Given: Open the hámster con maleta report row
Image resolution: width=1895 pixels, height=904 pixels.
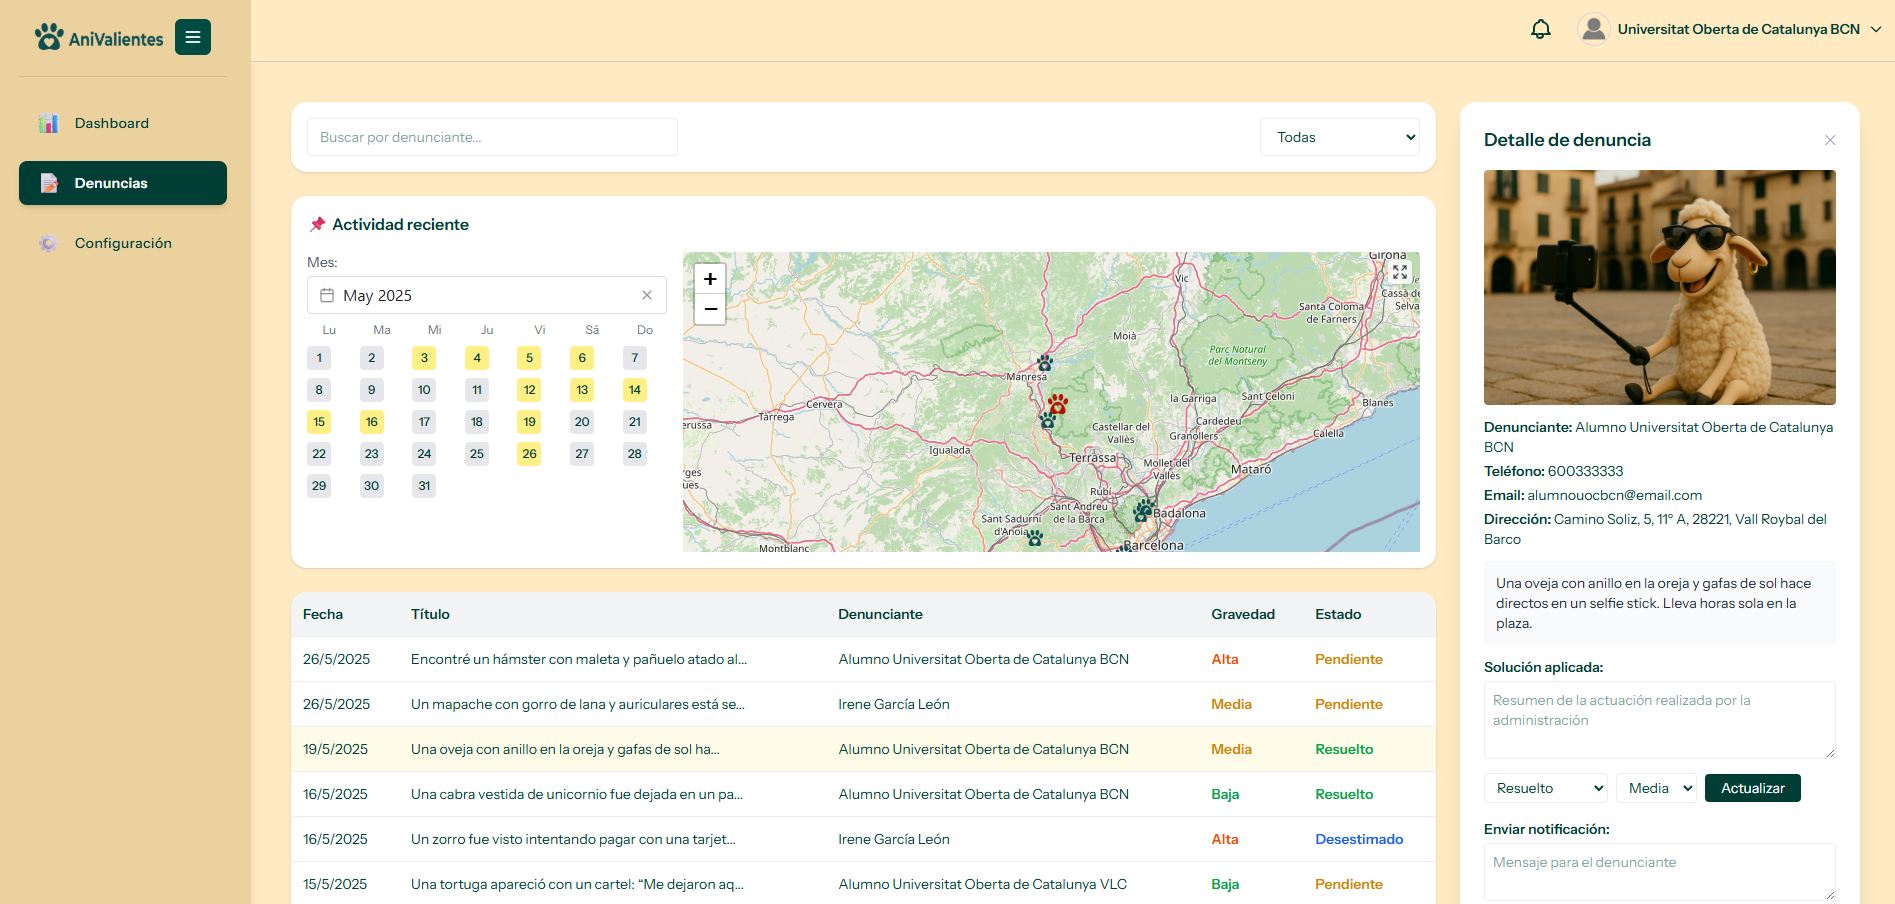Looking at the screenshot, I should coord(863,659).
